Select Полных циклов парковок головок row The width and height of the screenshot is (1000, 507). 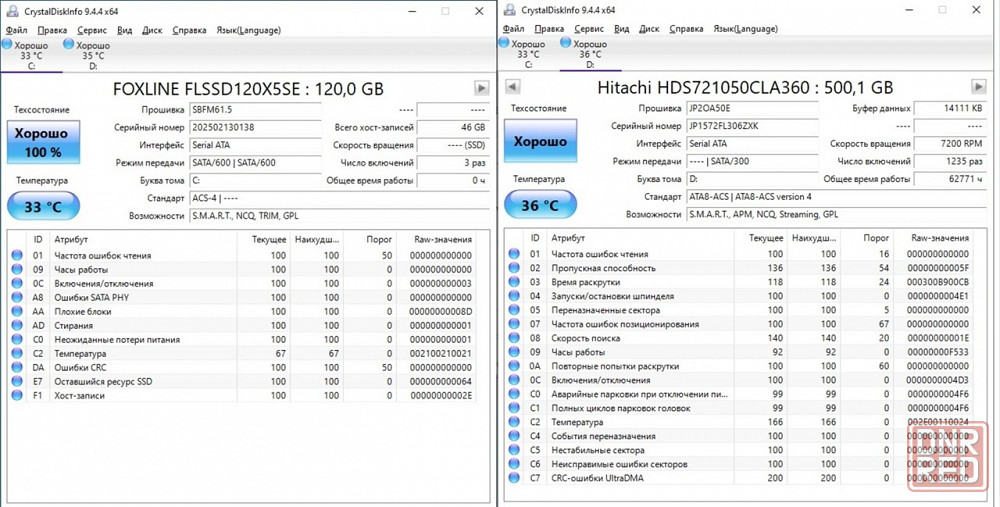(x=739, y=409)
